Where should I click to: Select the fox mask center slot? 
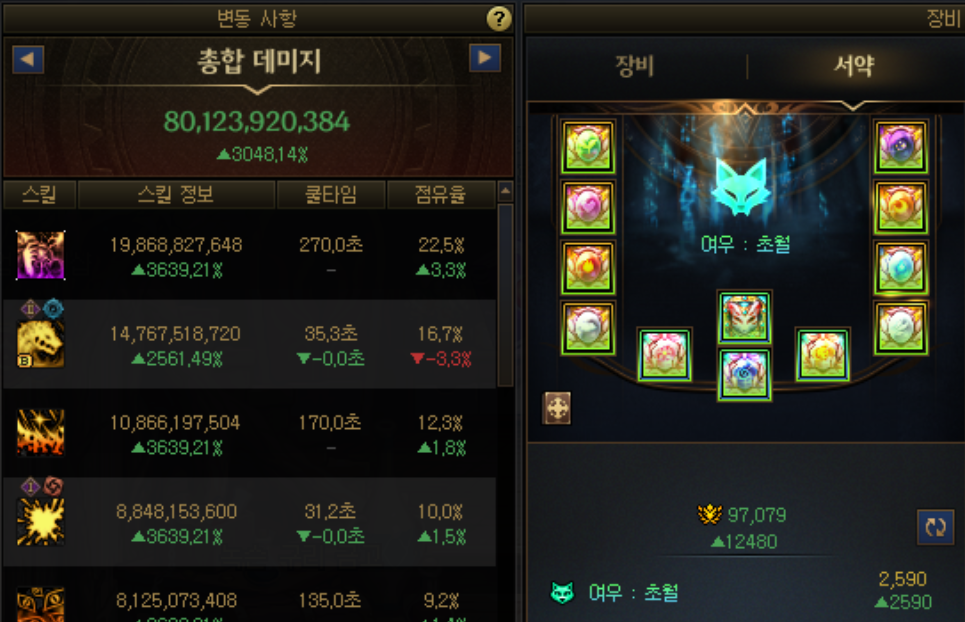pyautogui.click(x=744, y=317)
